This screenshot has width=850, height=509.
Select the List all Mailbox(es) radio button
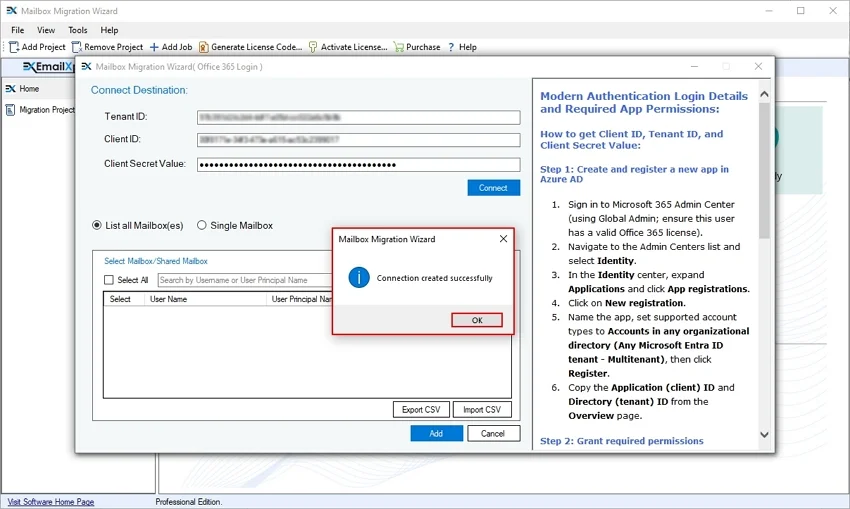click(x=97, y=225)
